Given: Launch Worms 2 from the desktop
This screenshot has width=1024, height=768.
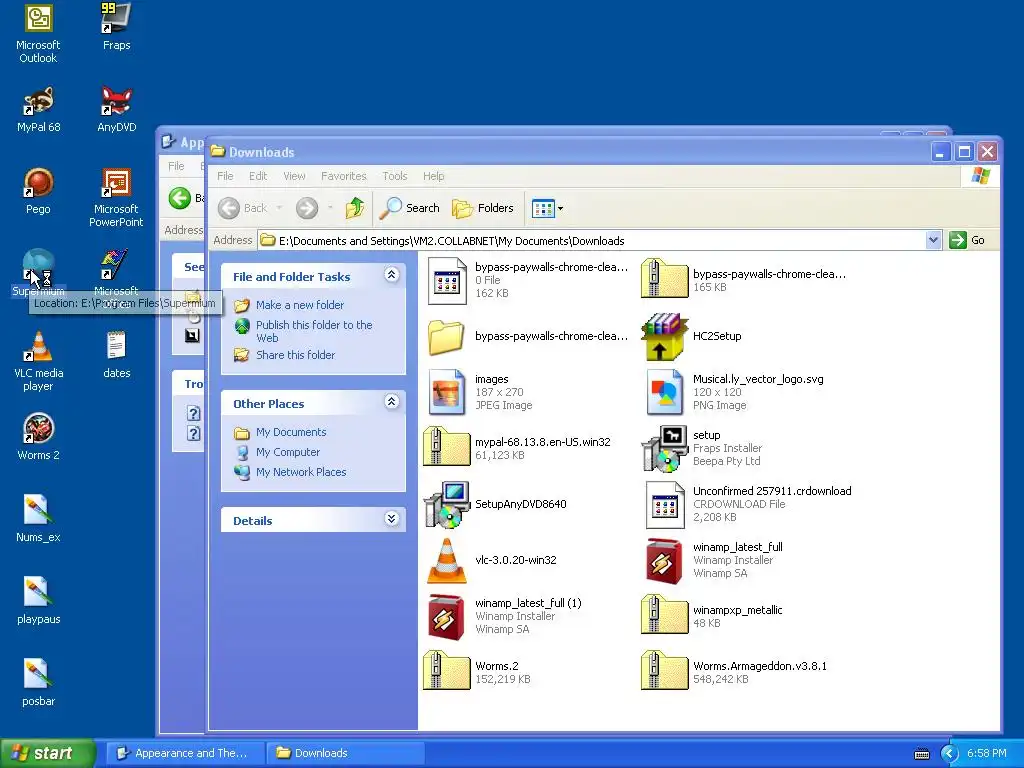Looking at the screenshot, I should tap(38, 438).
